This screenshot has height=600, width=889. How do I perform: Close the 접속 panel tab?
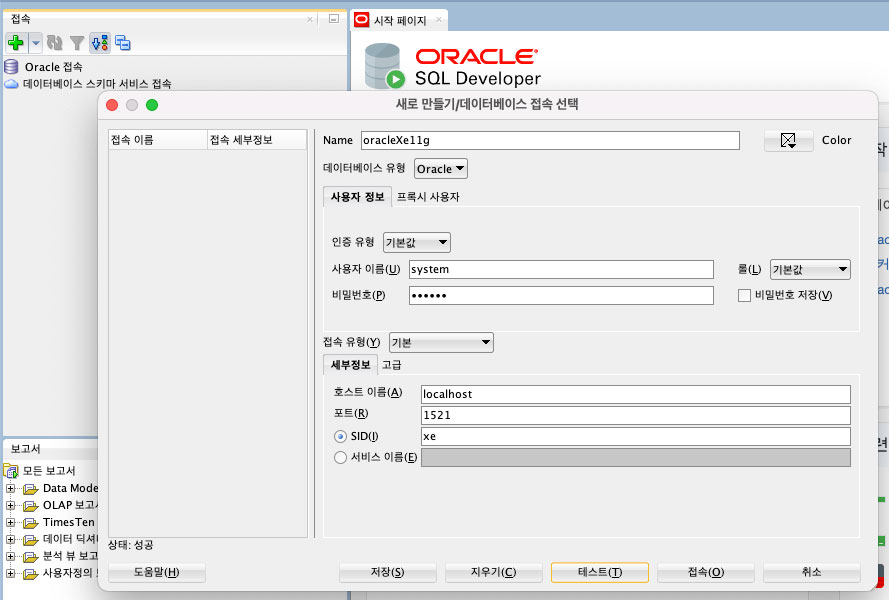(310, 19)
